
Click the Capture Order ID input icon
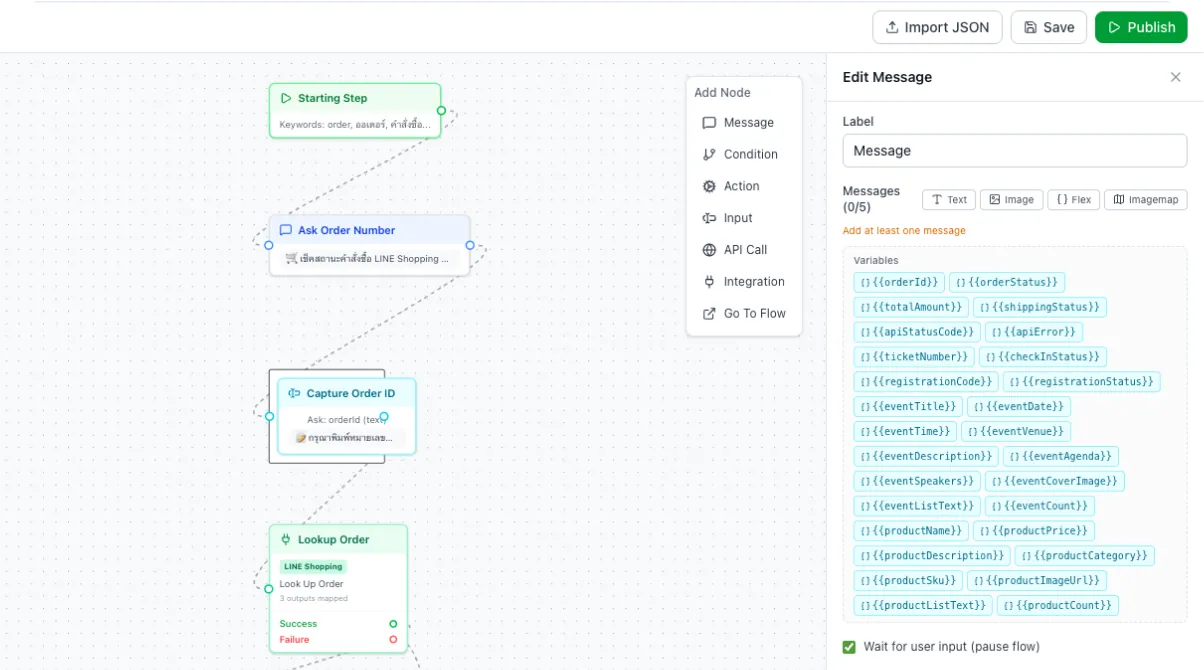[294, 393]
